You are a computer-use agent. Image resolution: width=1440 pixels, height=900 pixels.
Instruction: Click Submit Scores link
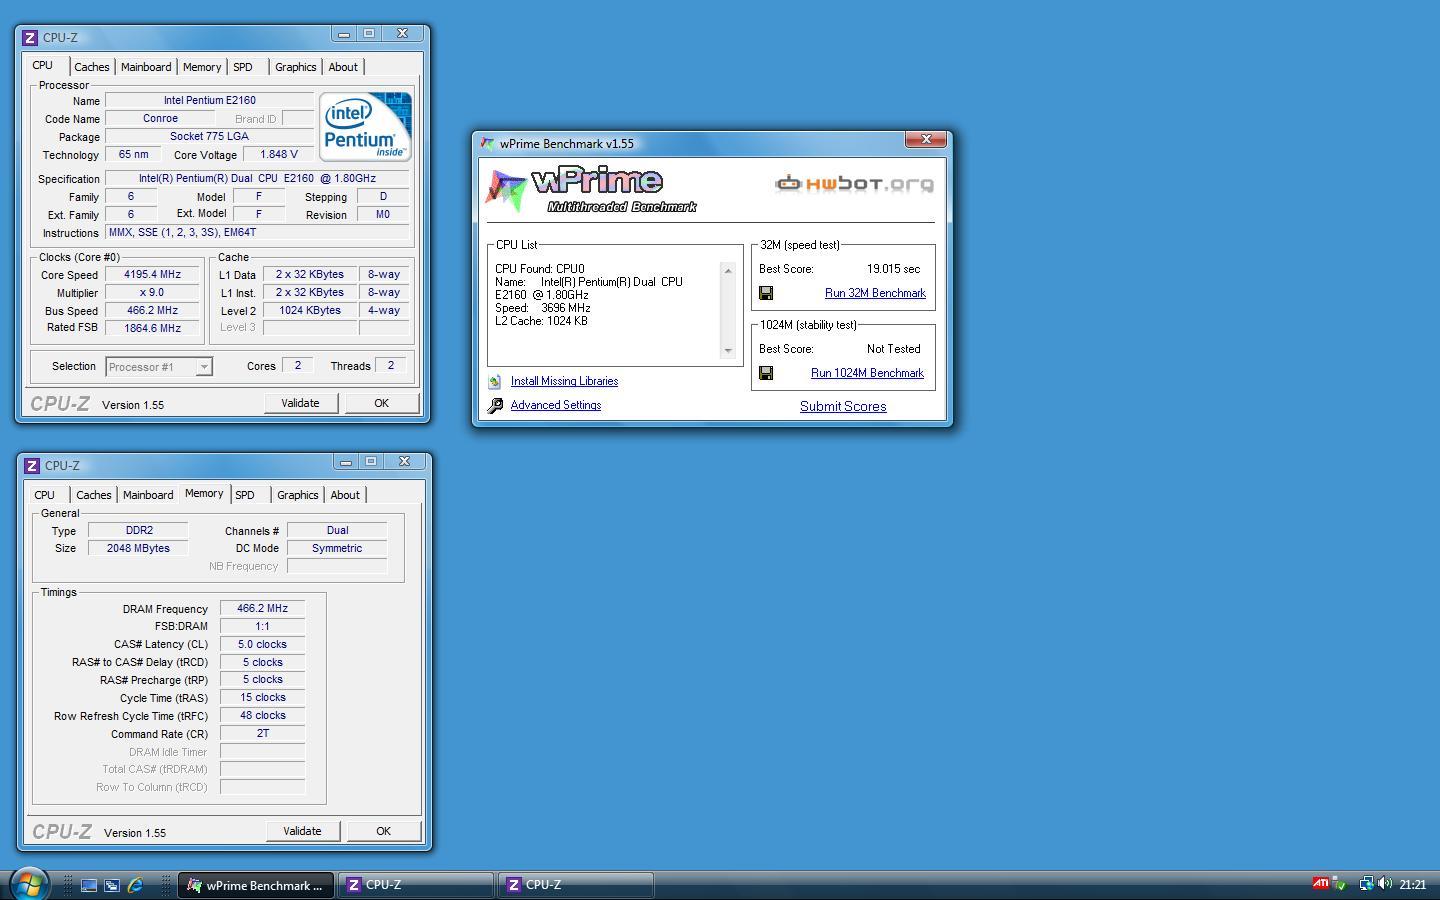pyautogui.click(x=843, y=406)
